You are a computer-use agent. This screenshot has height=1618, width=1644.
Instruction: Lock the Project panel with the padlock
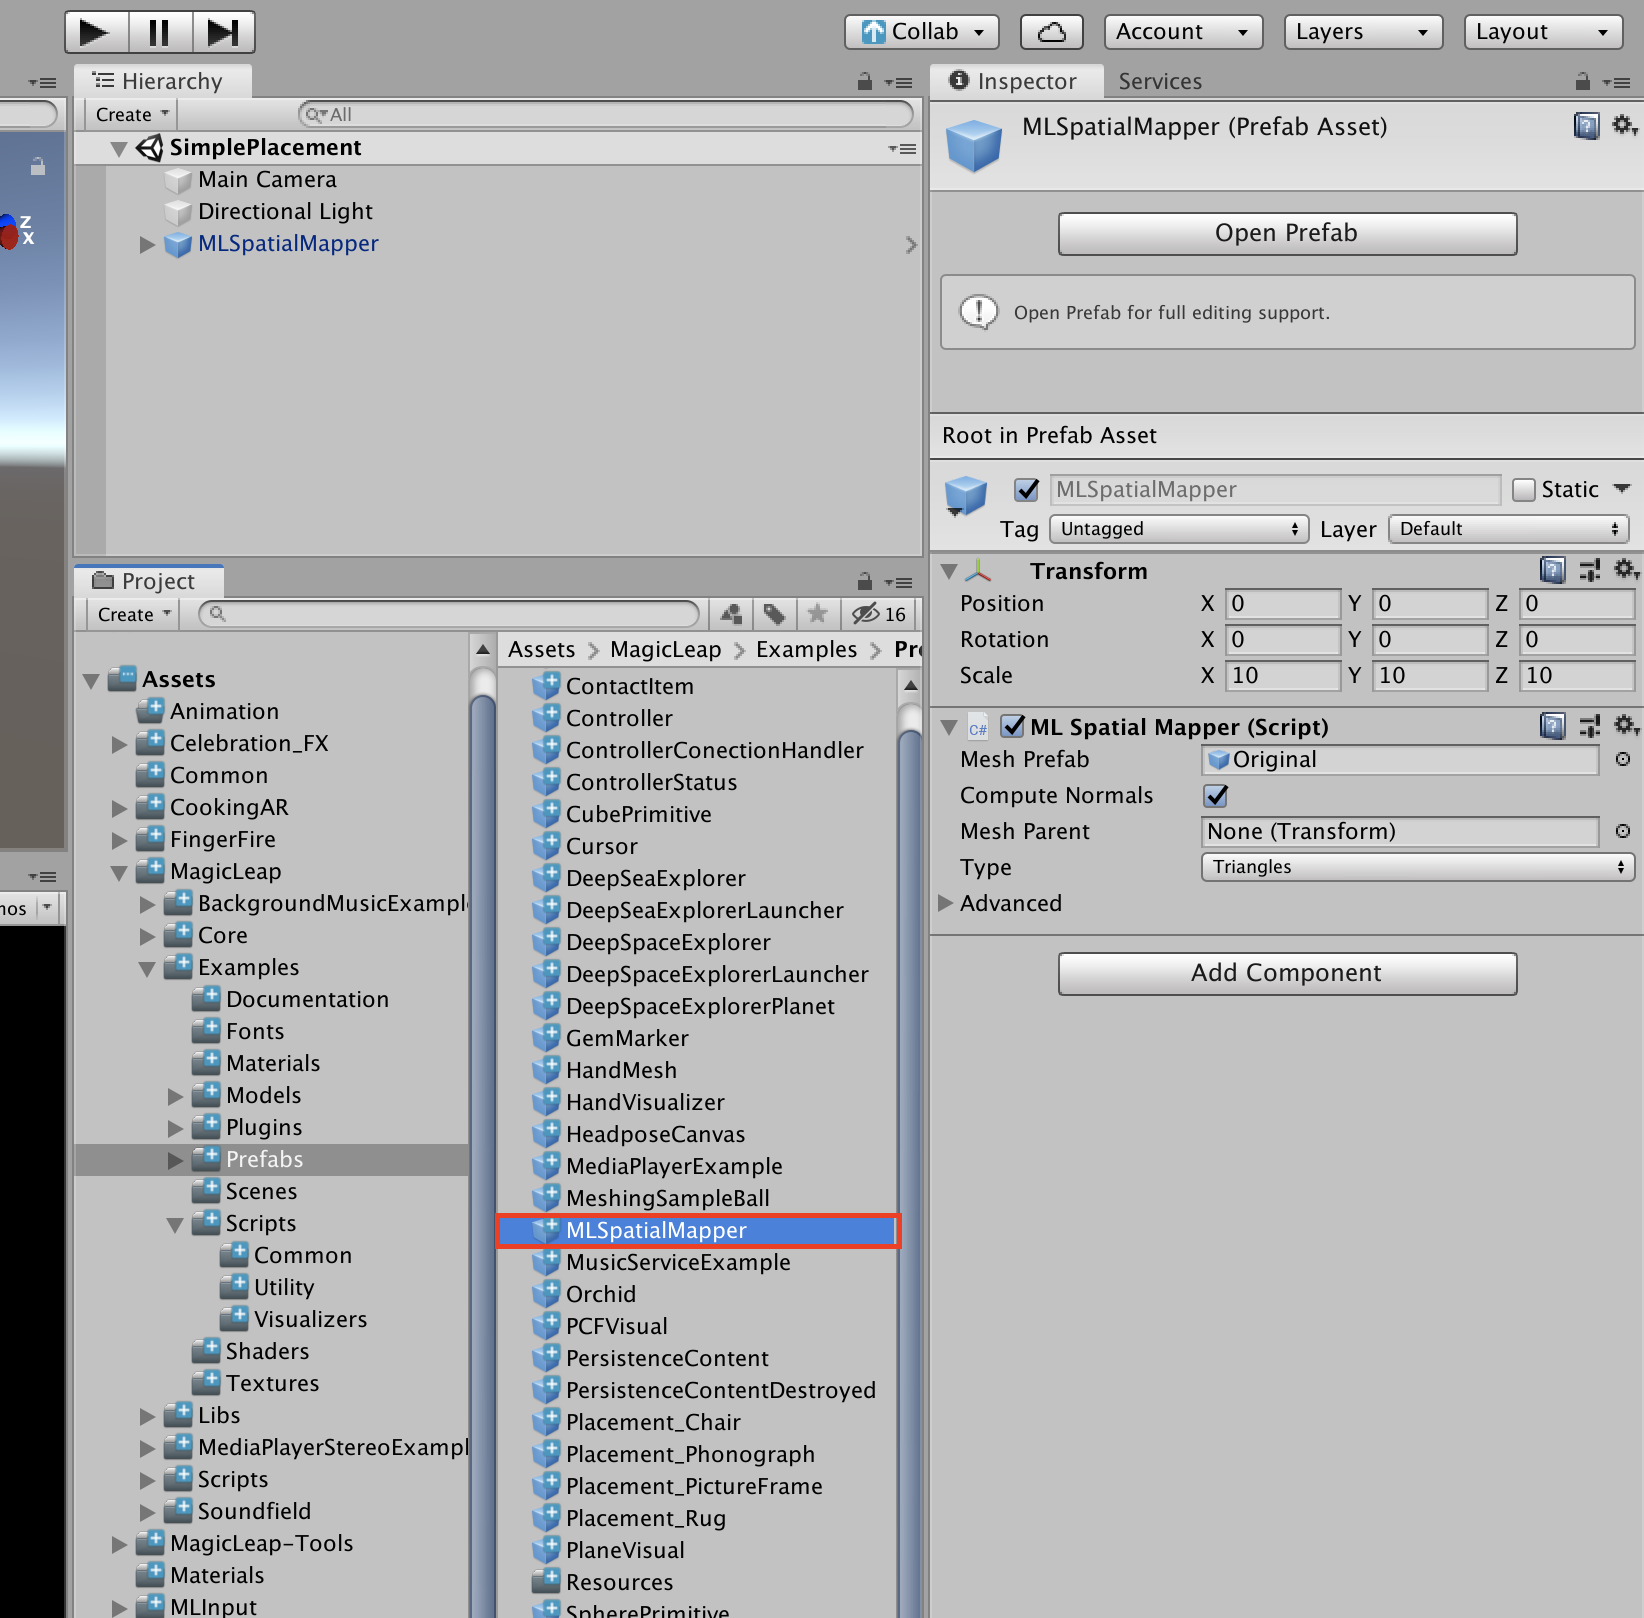pyautogui.click(x=865, y=581)
